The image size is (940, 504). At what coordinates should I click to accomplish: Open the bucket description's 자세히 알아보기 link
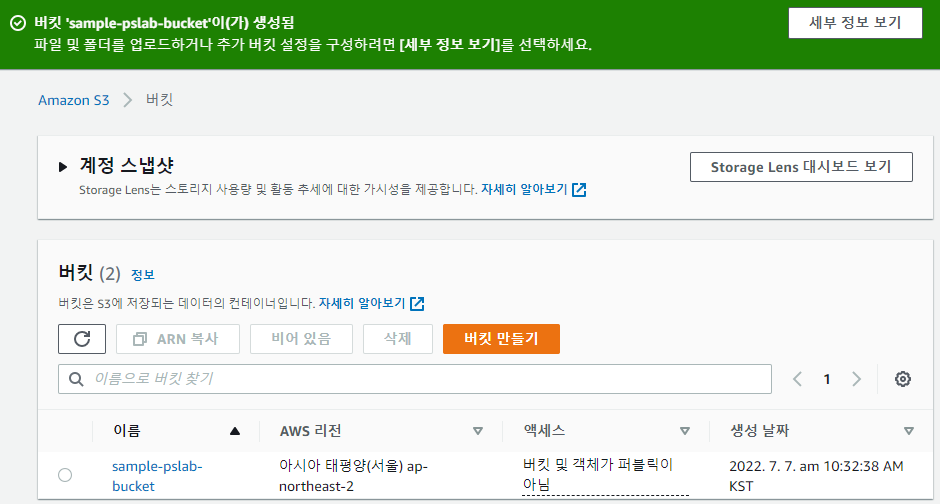point(362,303)
